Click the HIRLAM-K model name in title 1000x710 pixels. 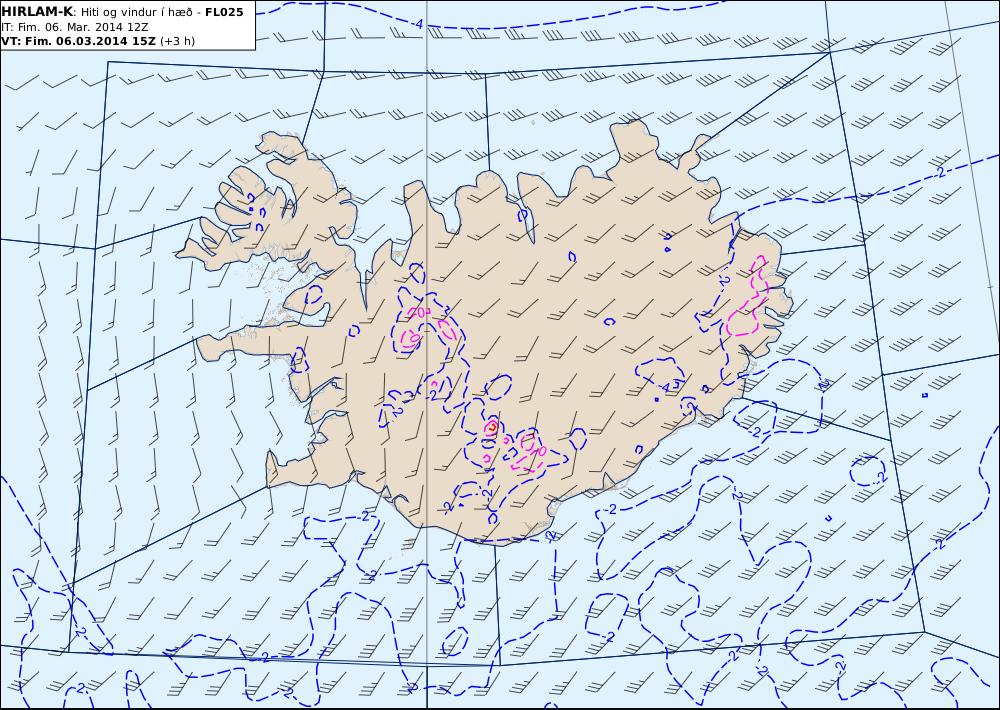[x=37, y=11]
